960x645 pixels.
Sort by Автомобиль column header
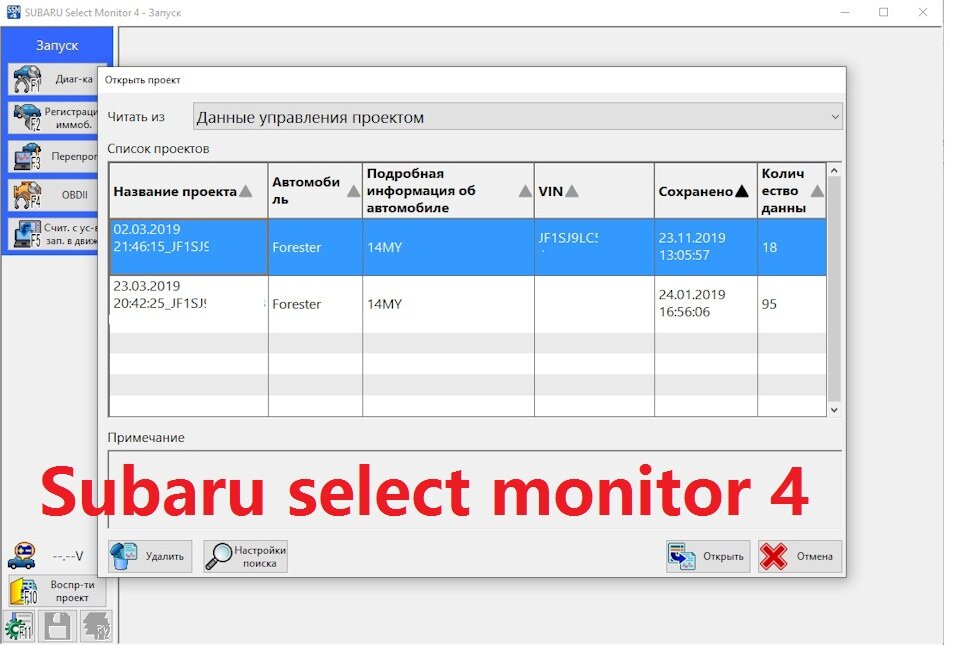[x=315, y=191]
